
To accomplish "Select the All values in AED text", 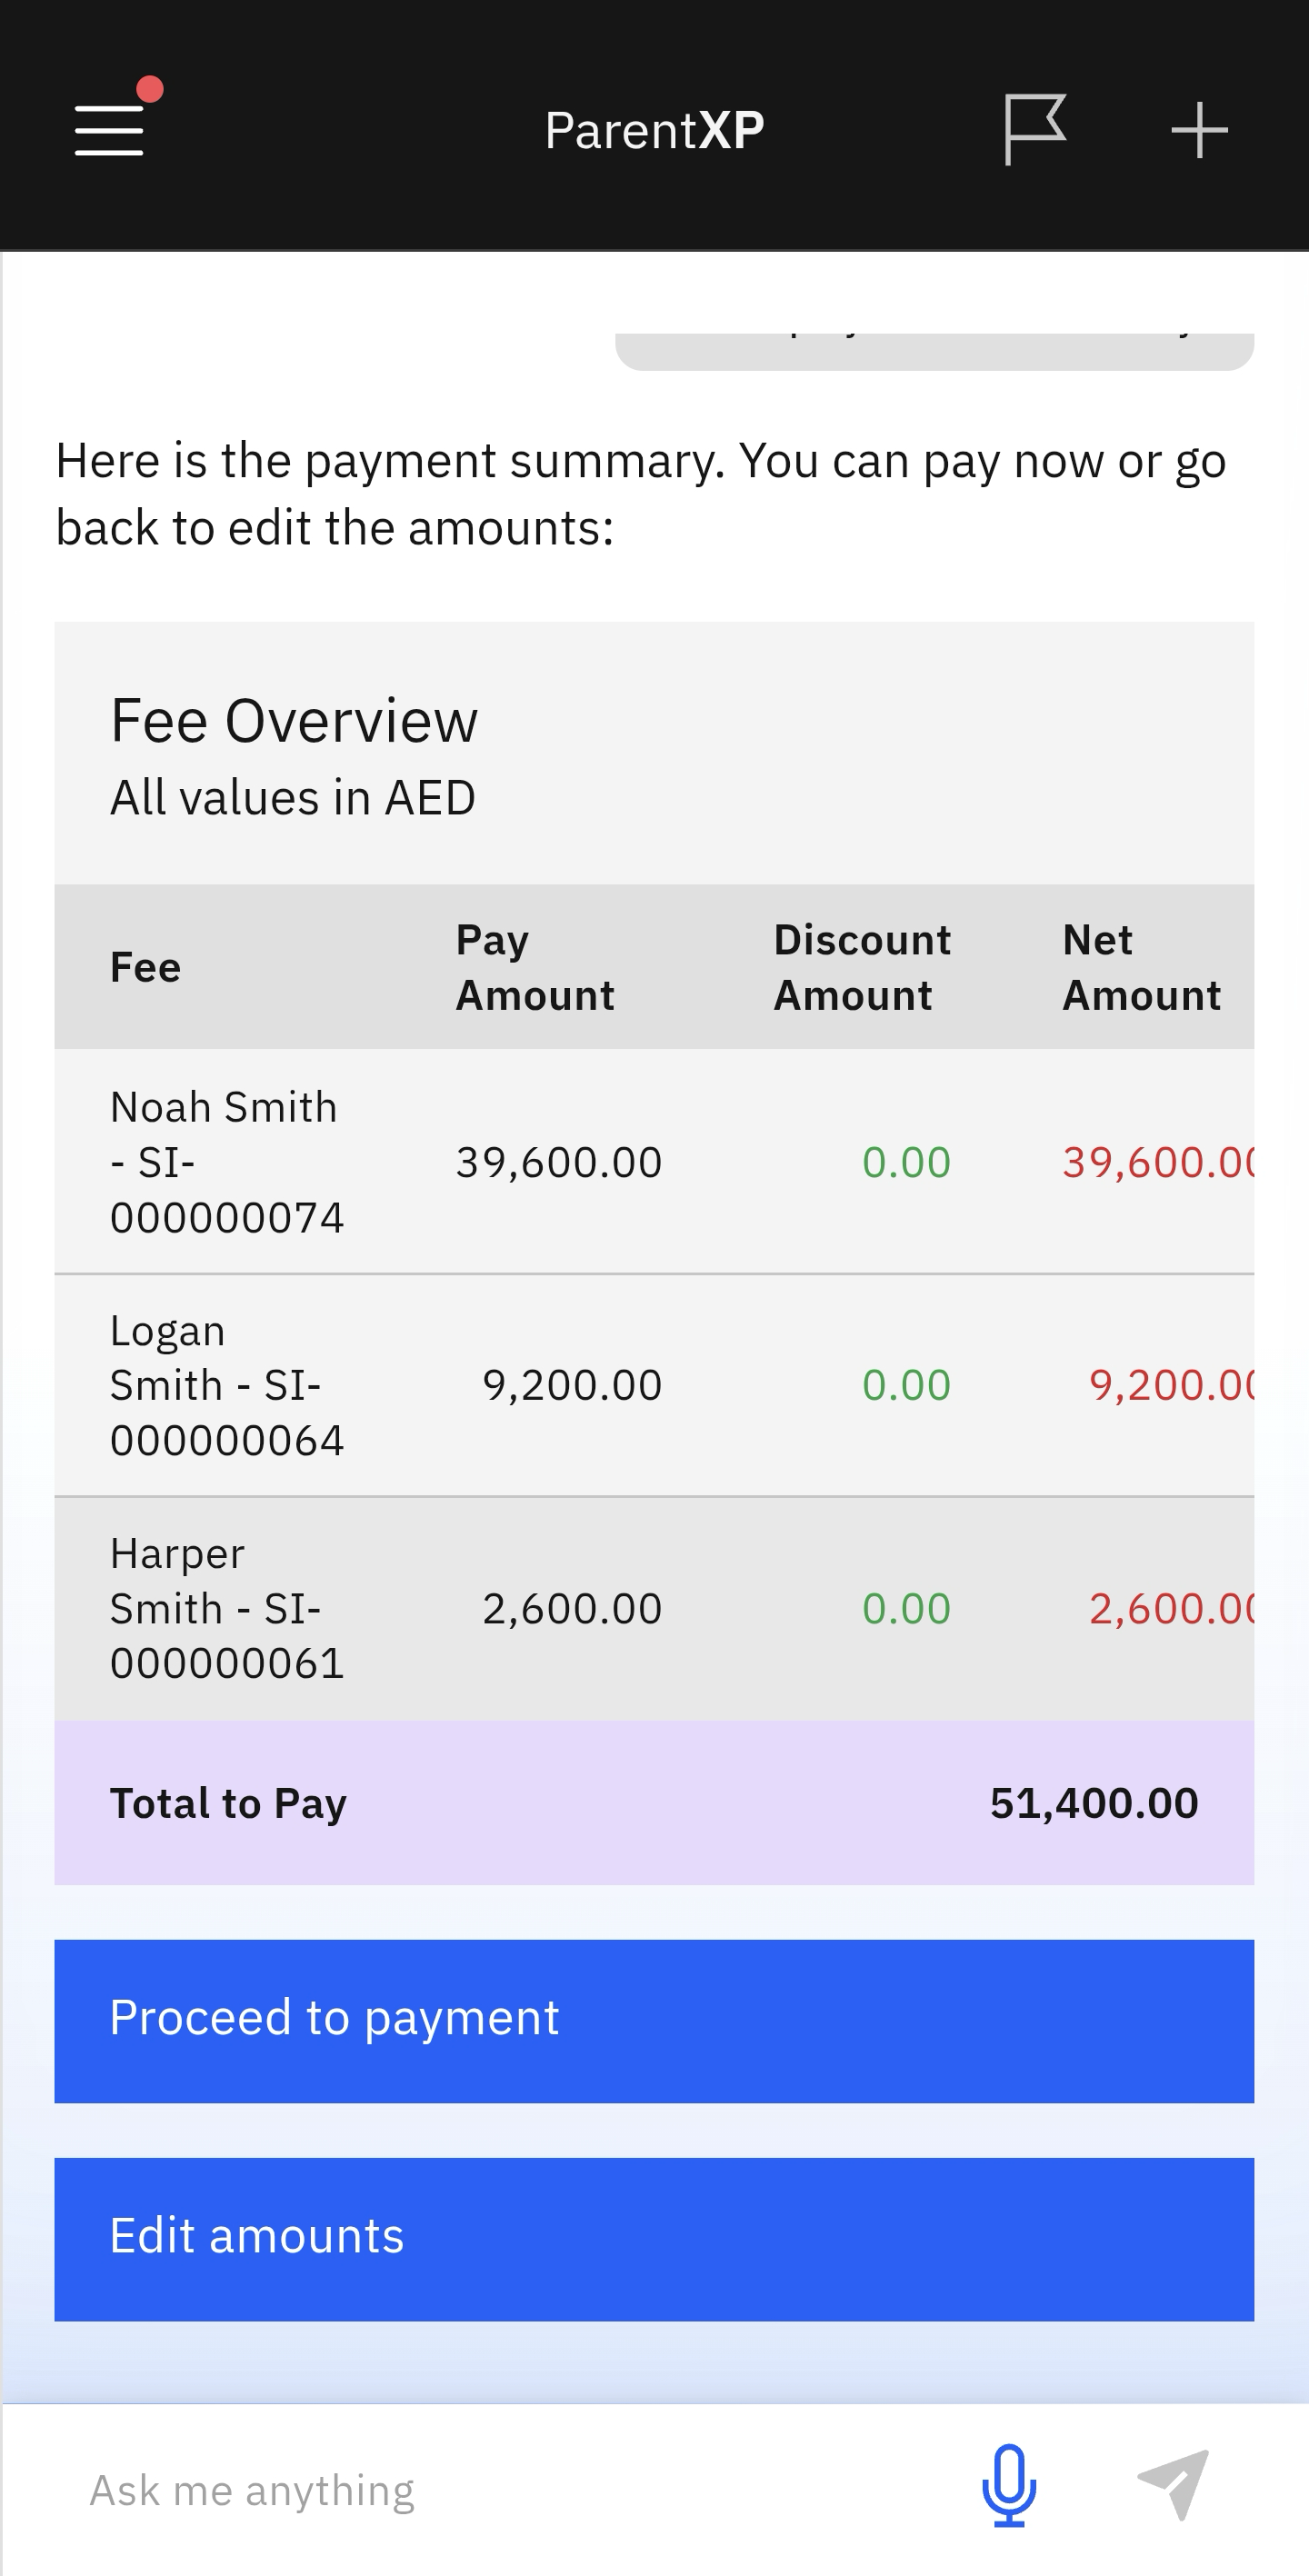I will tap(293, 798).
